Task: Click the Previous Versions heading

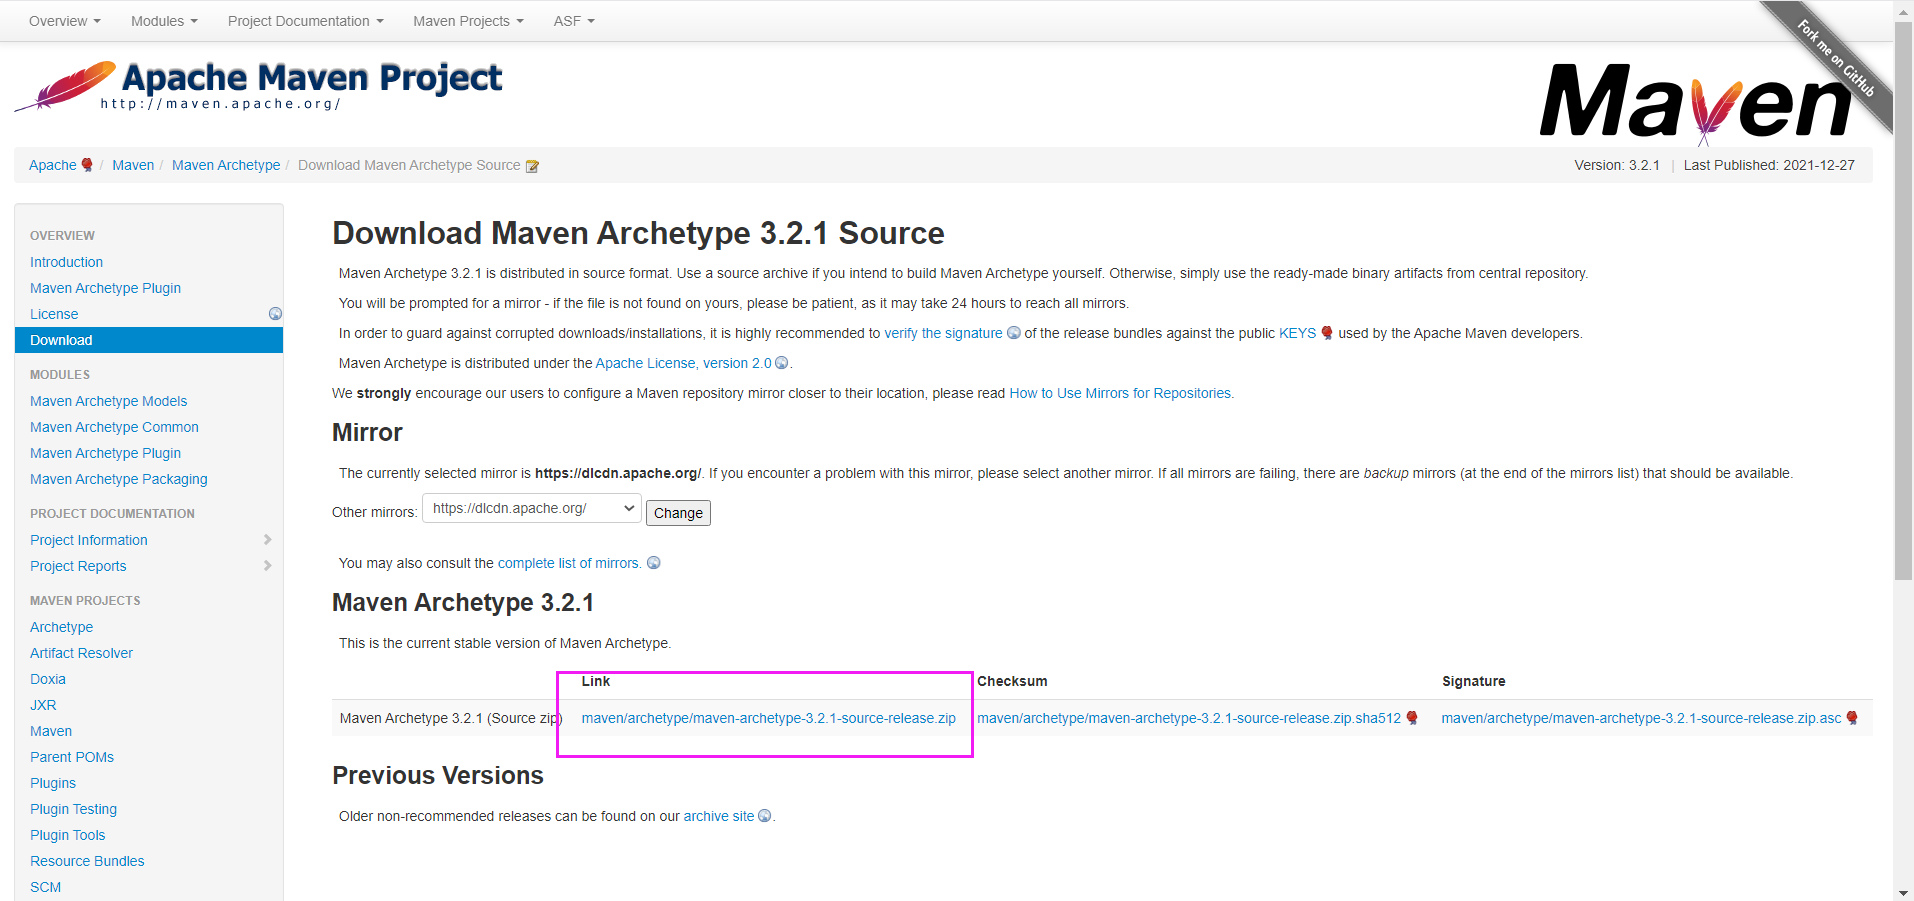Action: click(438, 775)
